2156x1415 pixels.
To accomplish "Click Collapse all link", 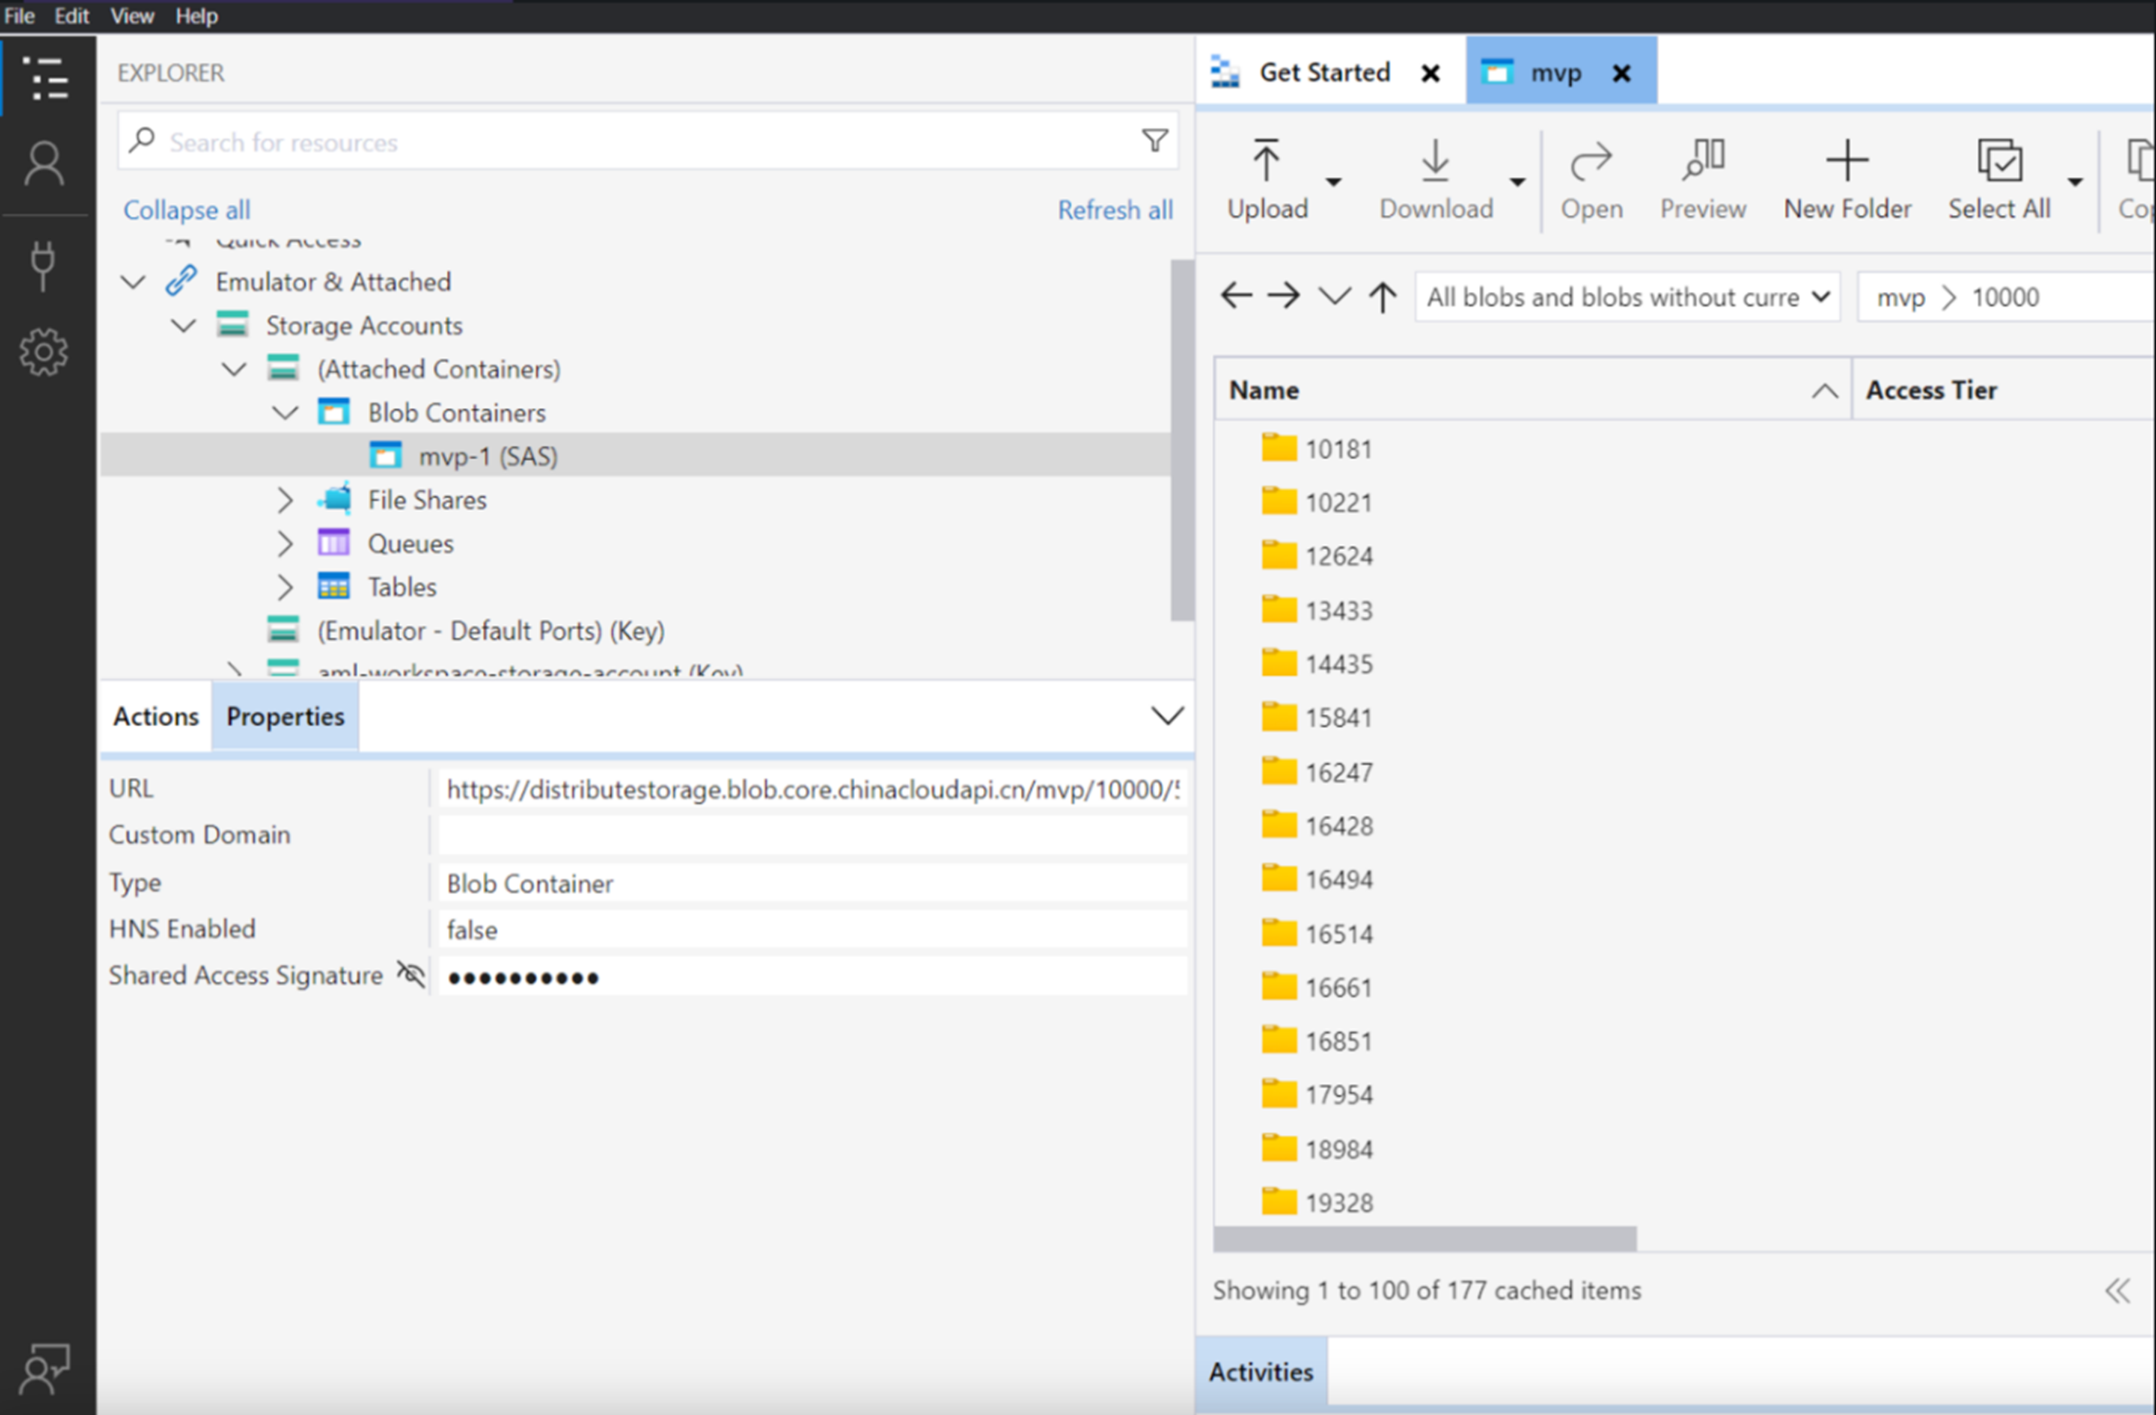I will pyautogui.click(x=187, y=210).
